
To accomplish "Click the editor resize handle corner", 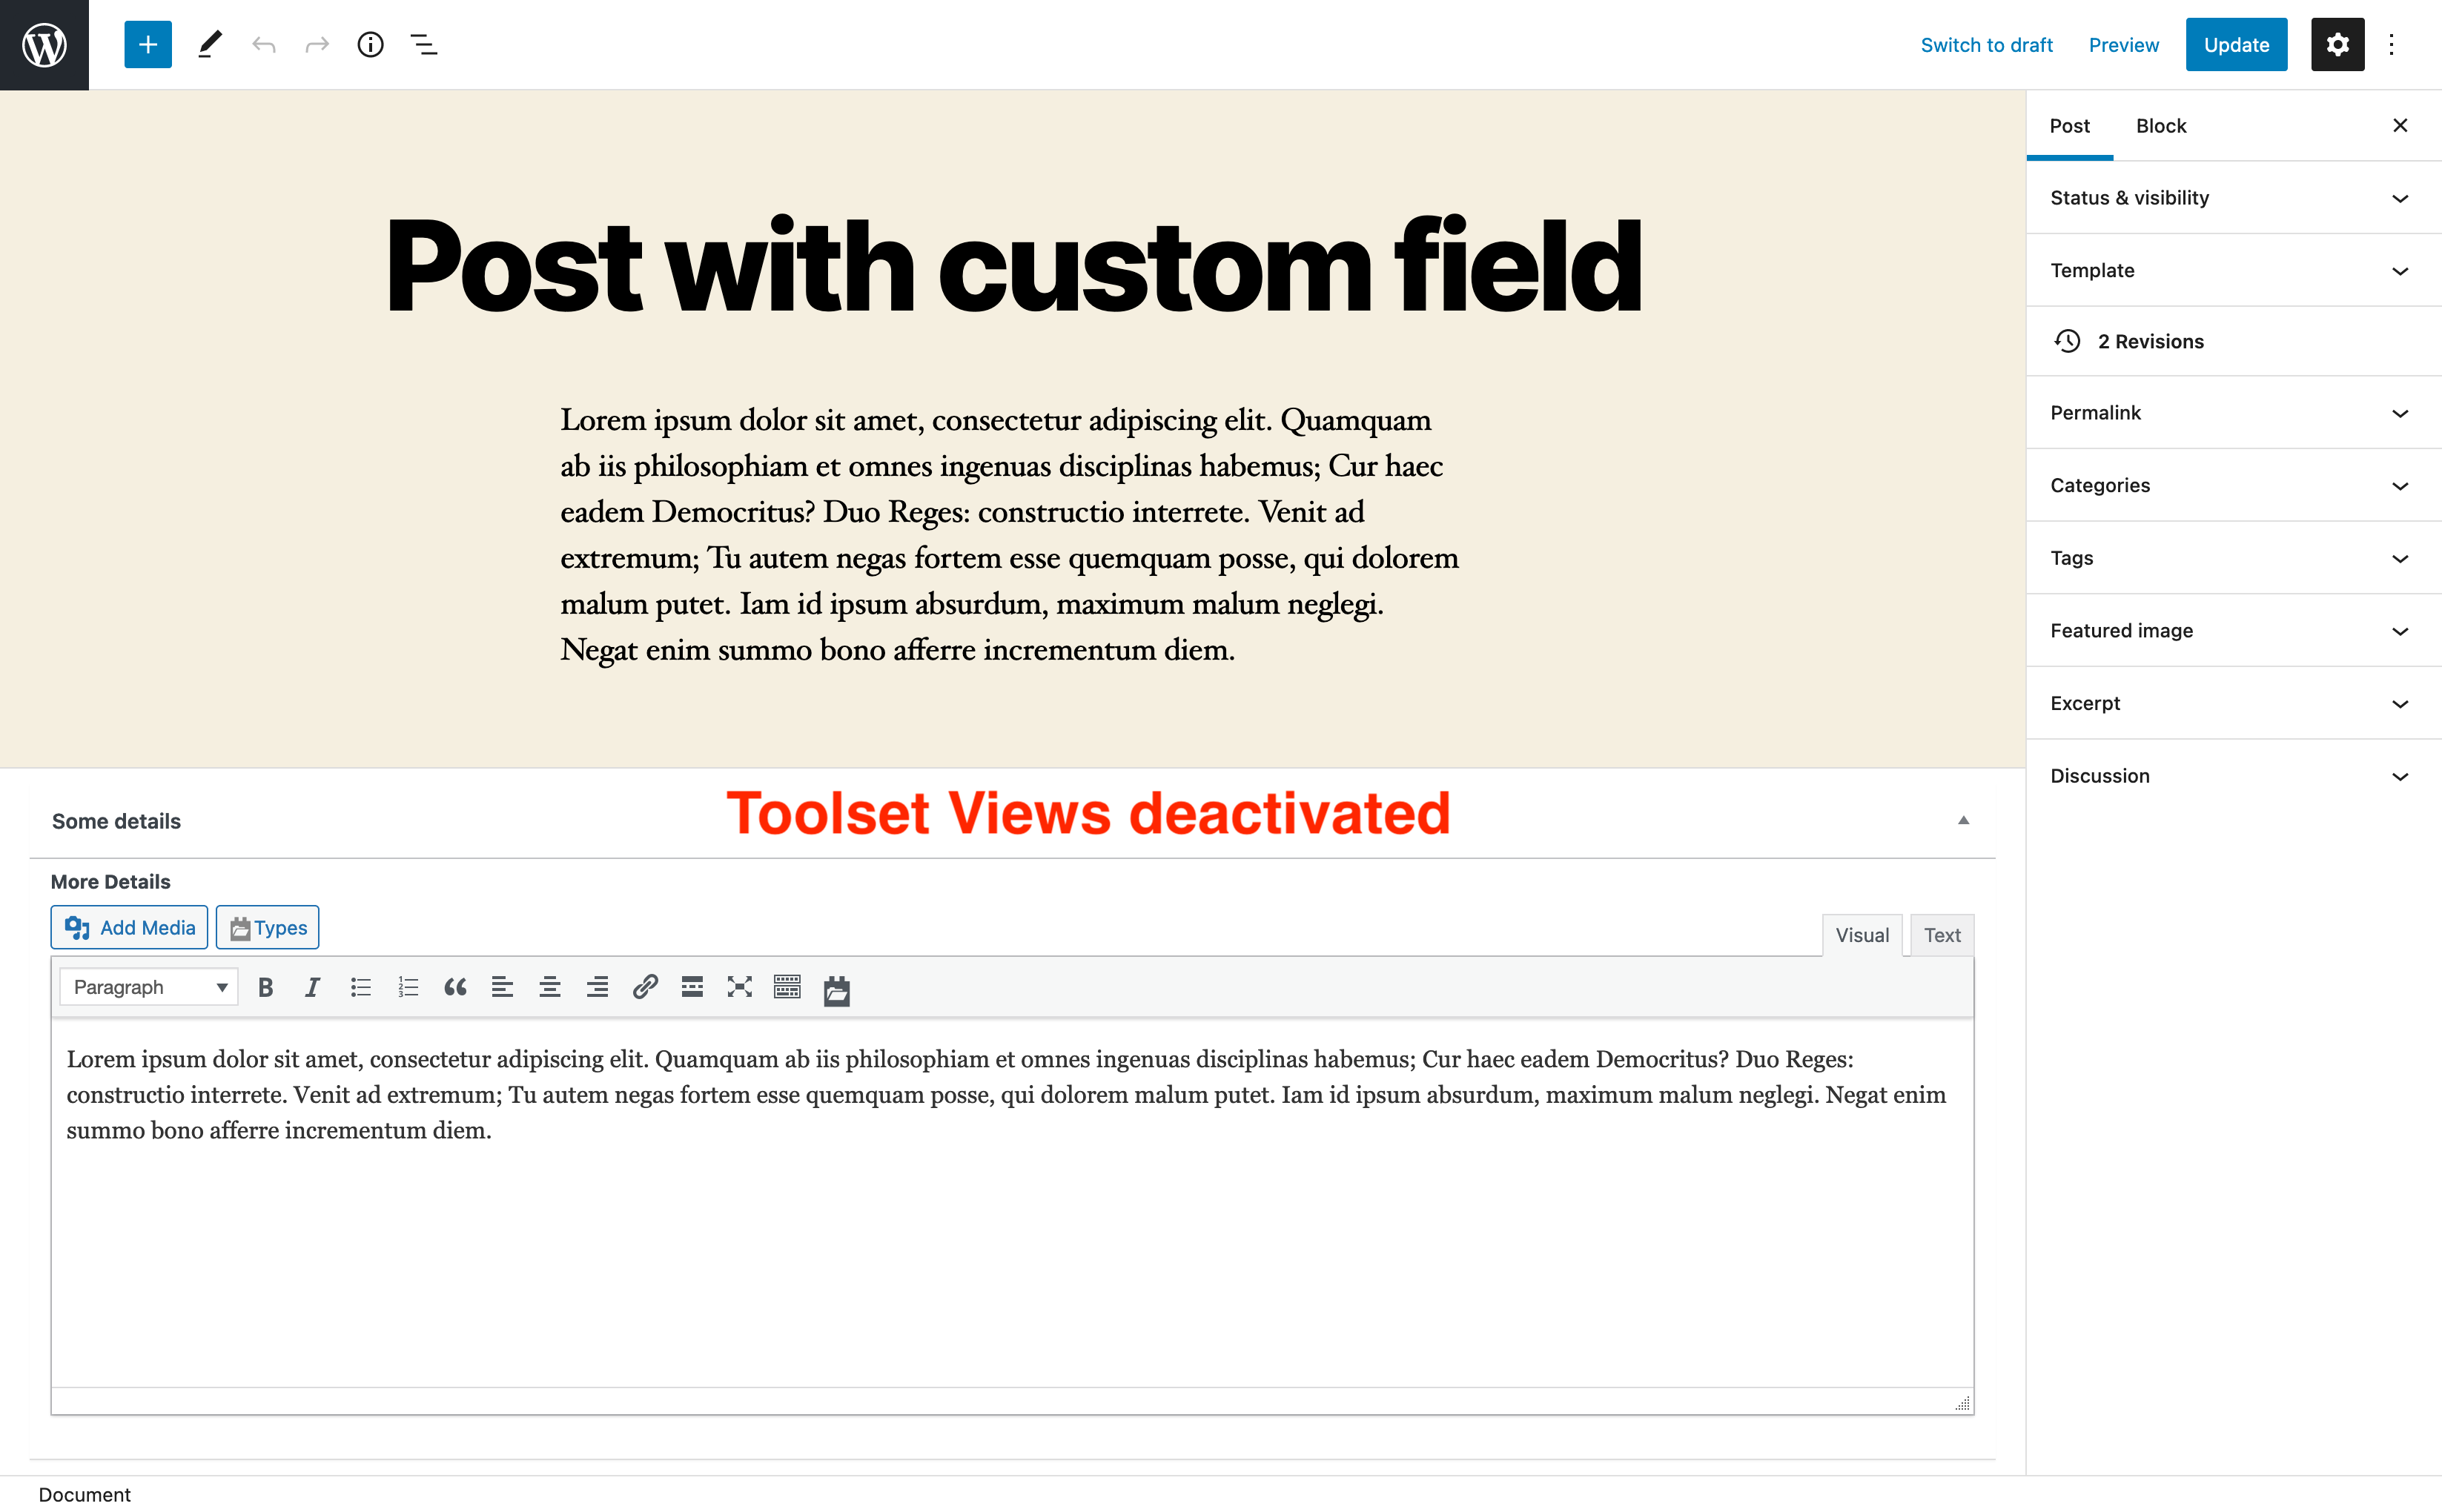I will [x=1962, y=1403].
